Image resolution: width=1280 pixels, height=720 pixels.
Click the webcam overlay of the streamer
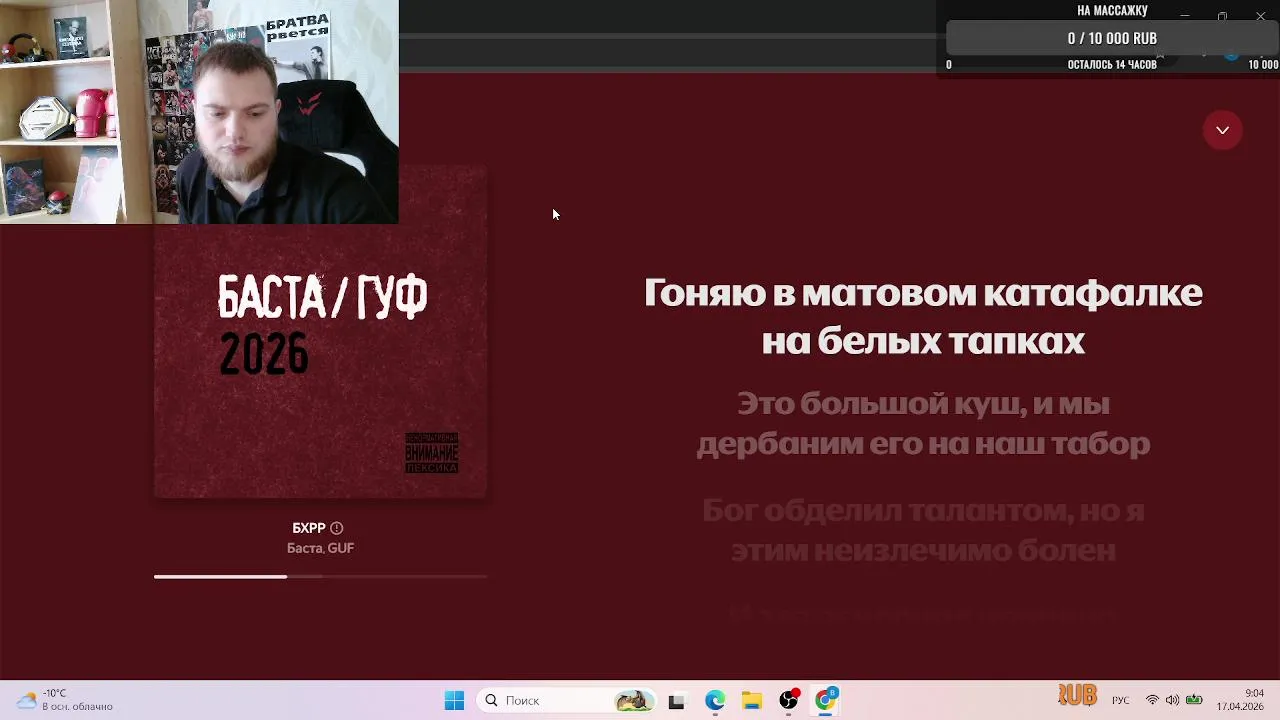(199, 112)
